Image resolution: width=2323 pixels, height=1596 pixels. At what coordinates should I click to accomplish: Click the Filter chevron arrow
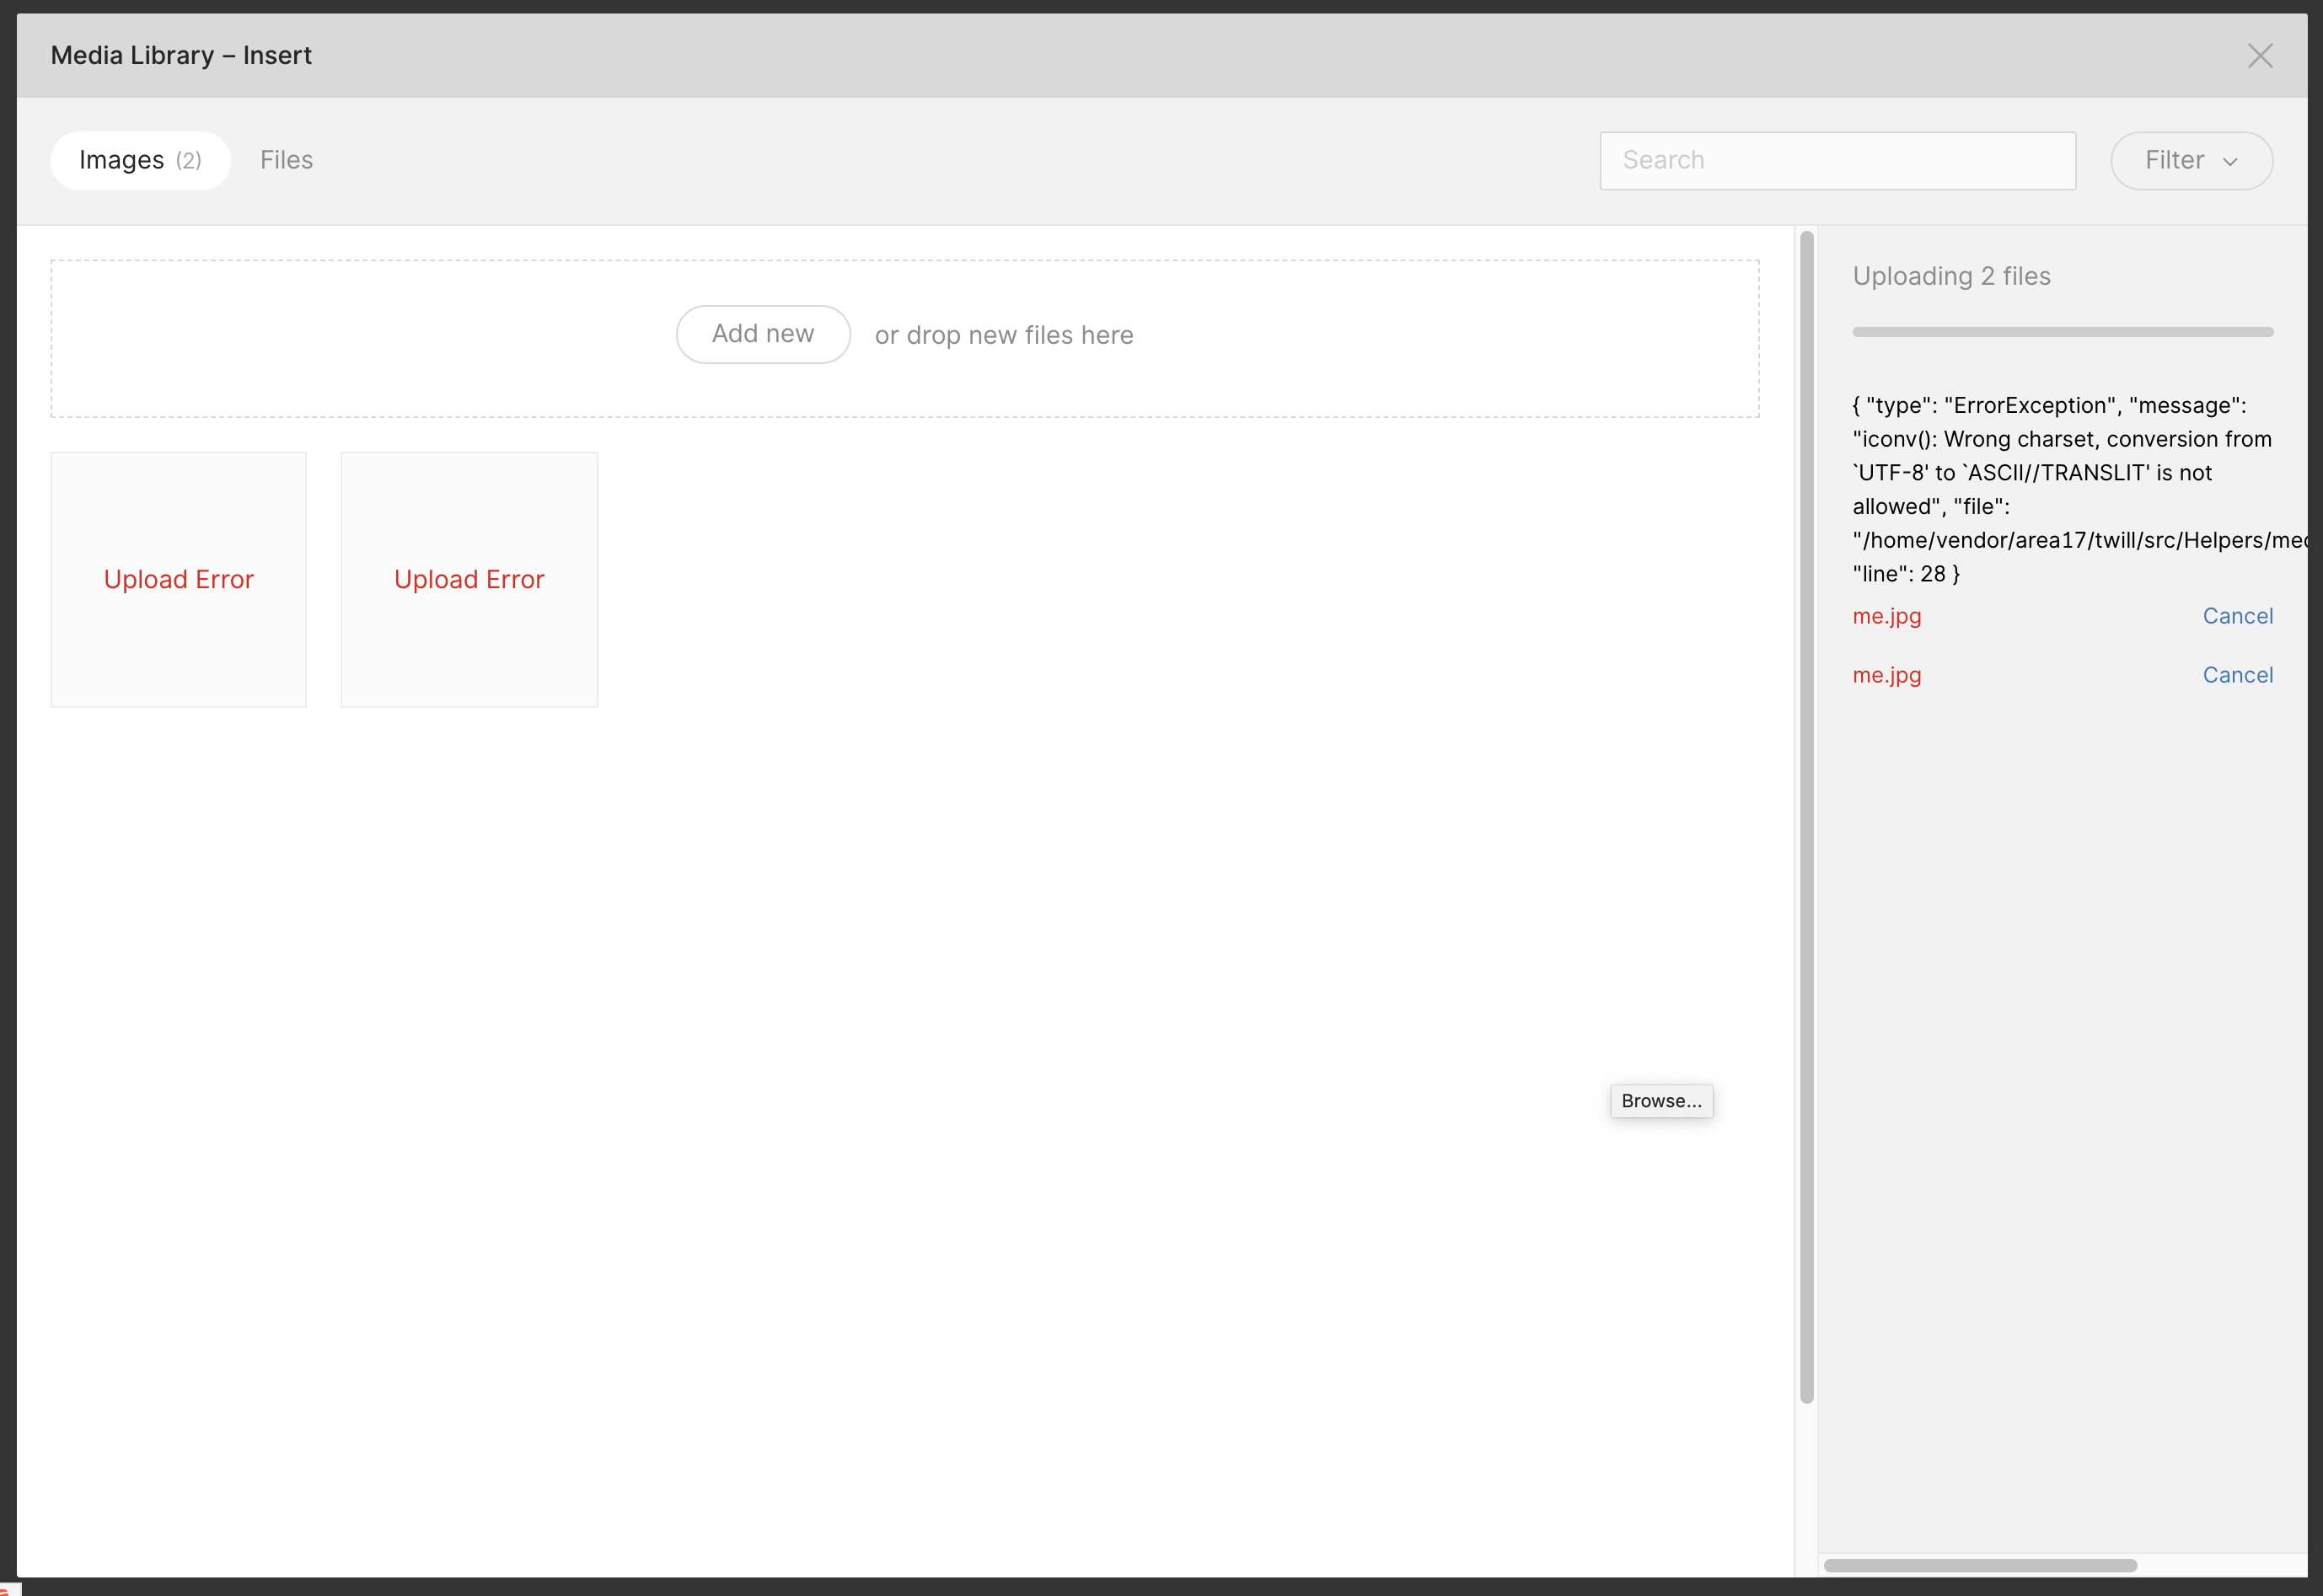click(x=2229, y=162)
